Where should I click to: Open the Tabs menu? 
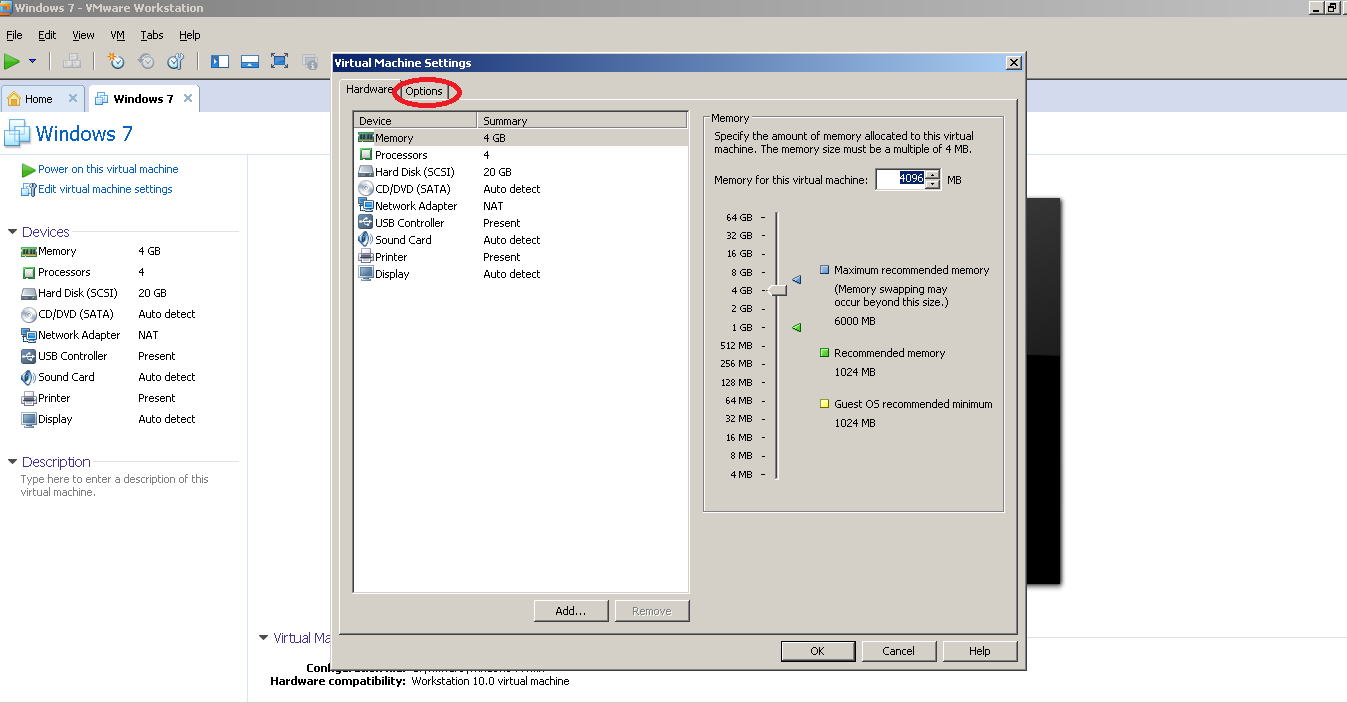[151, 35]
